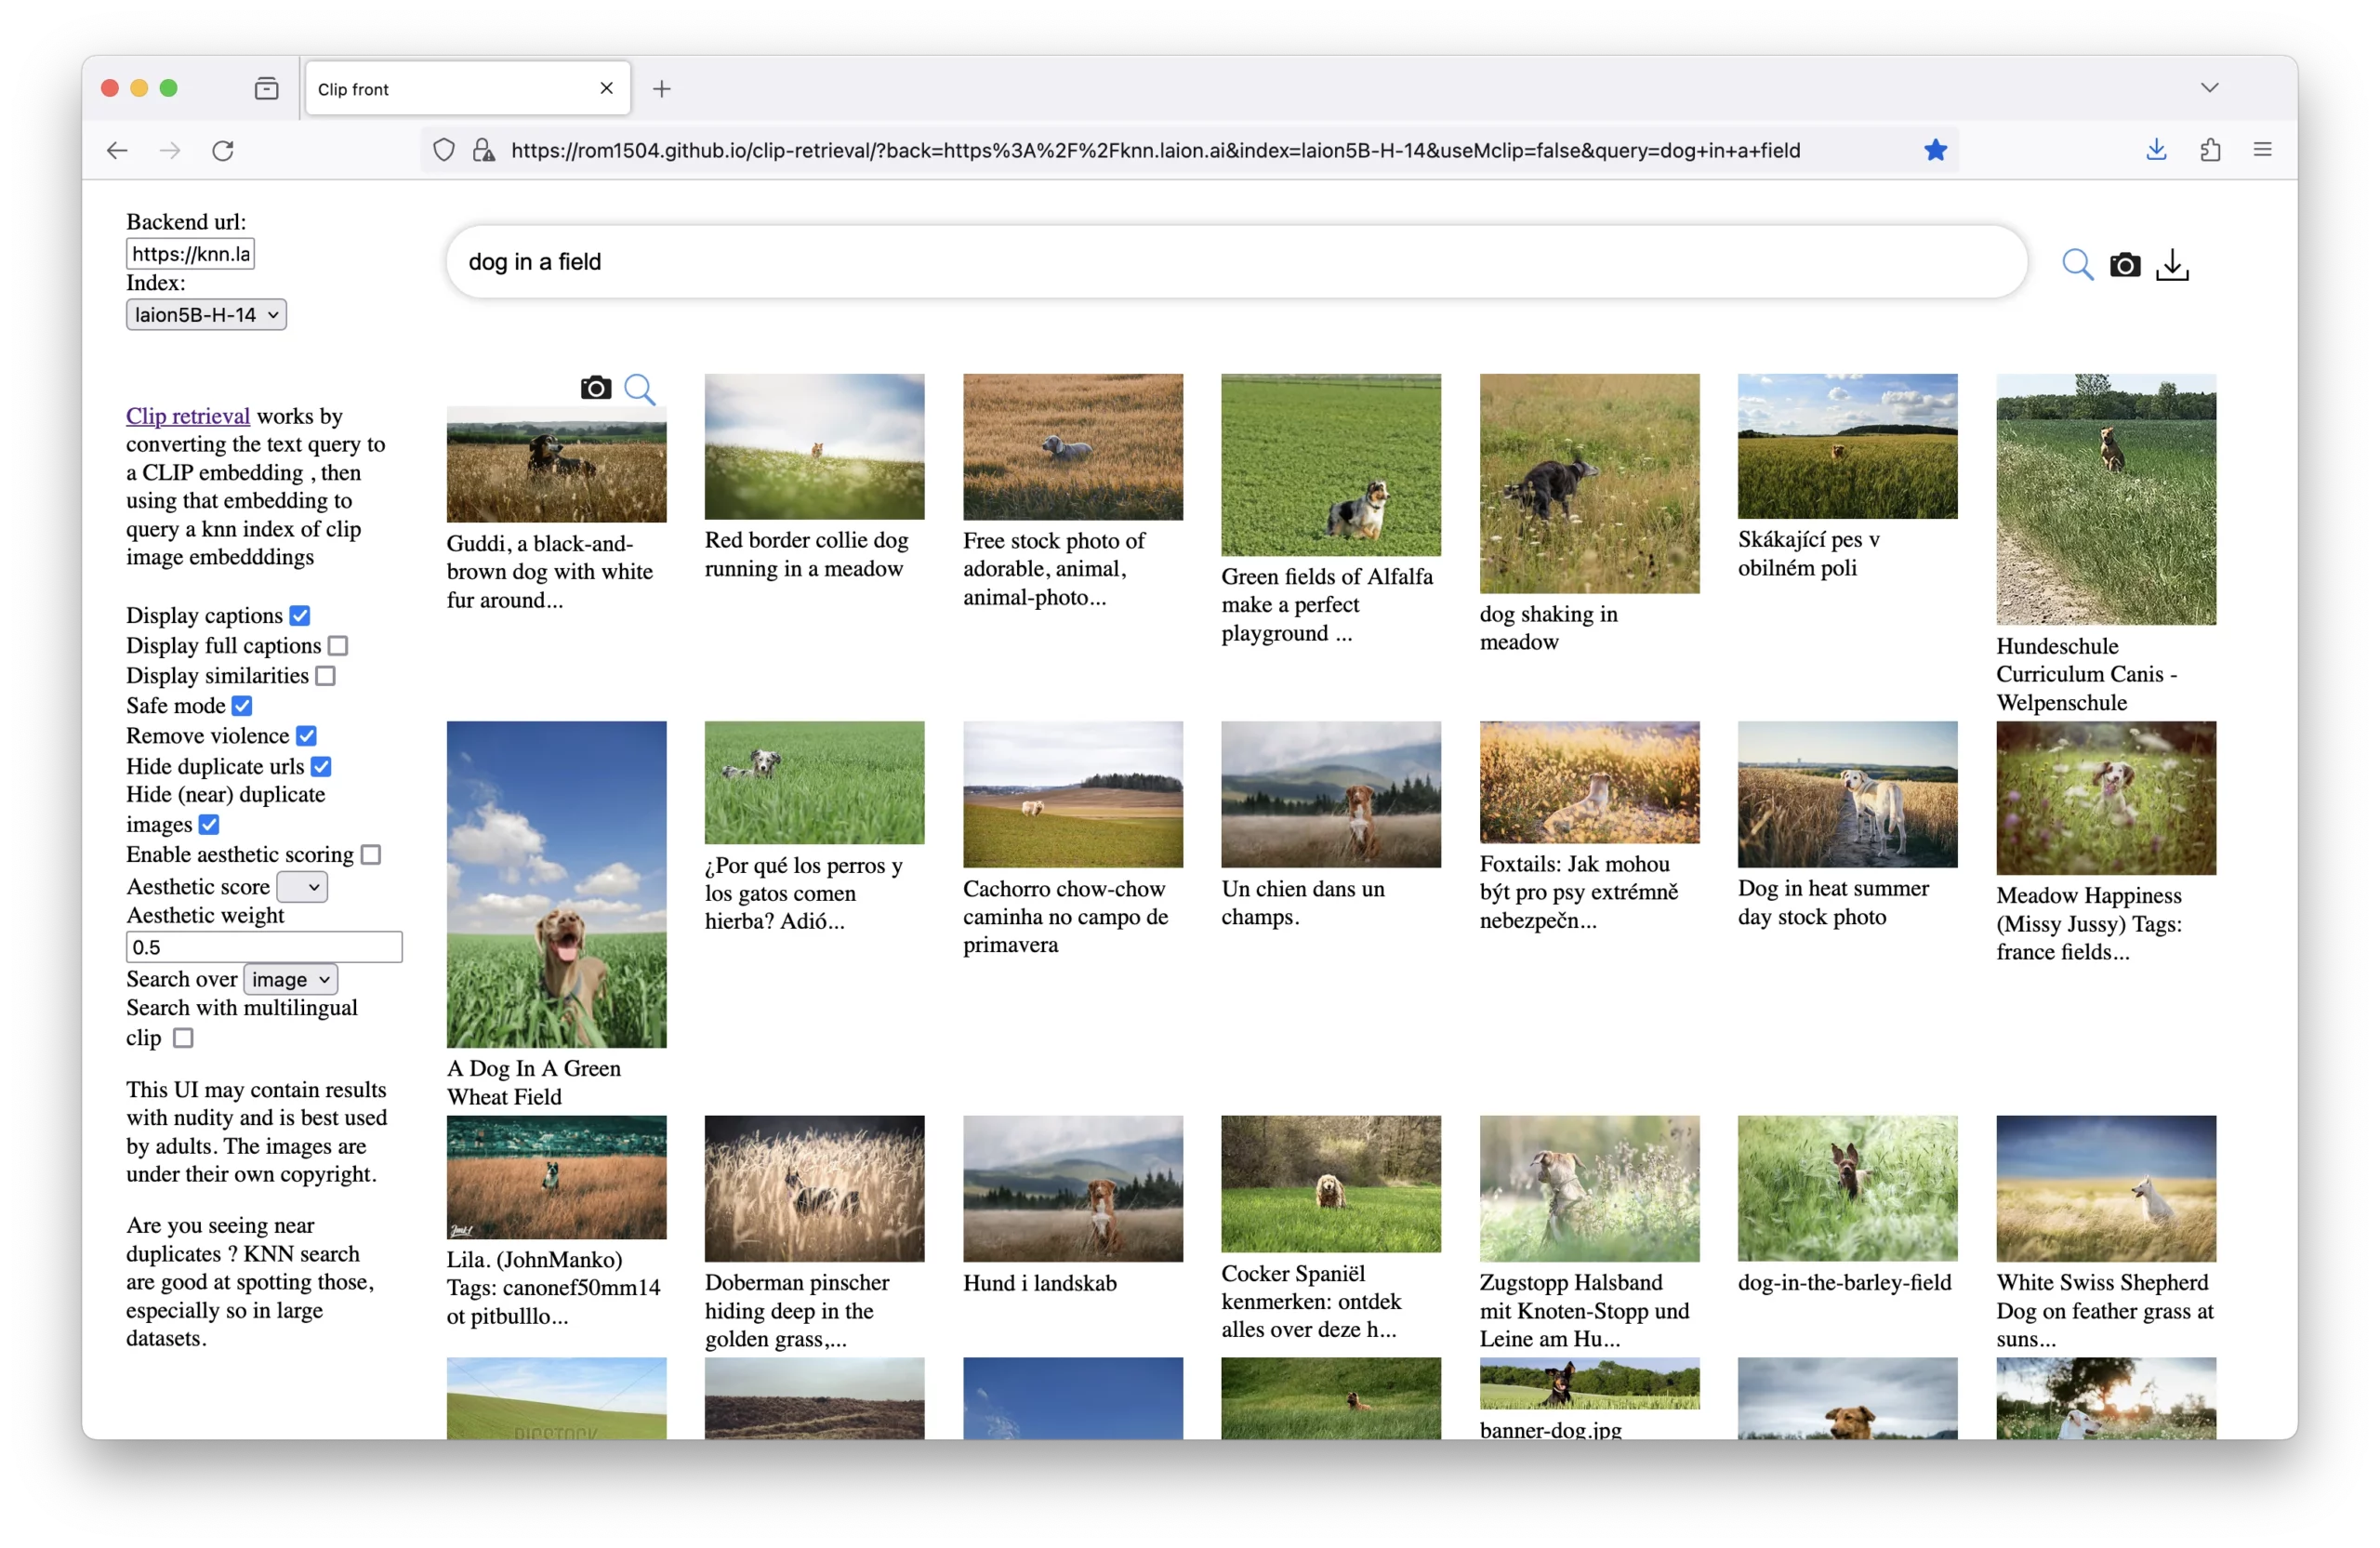Toggle Hide (near) duplicate images checkbox

[208, 824]
